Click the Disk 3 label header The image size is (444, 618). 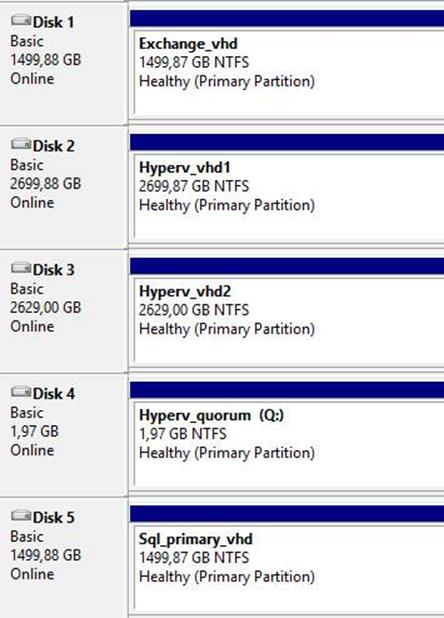54,270
